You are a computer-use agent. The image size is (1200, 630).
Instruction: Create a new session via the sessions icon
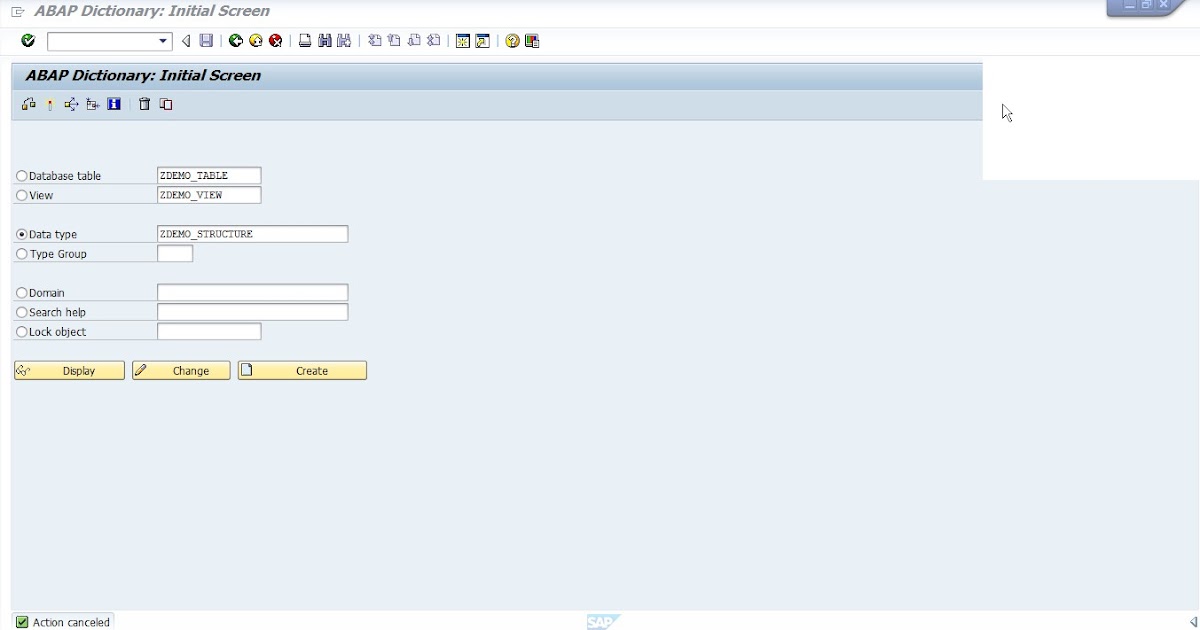pyautogui.click(x=463, y=41)
